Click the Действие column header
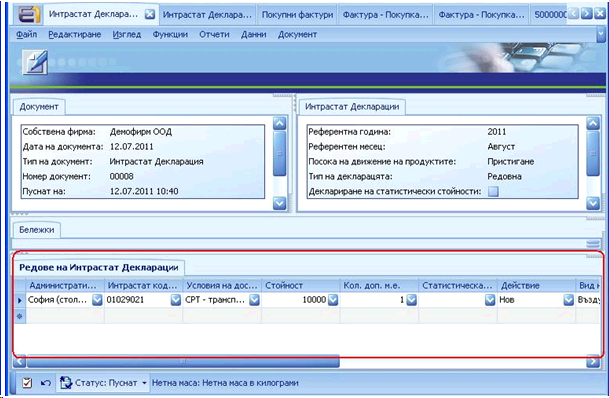This screenshot has height=398, width=609. (536, 285)
